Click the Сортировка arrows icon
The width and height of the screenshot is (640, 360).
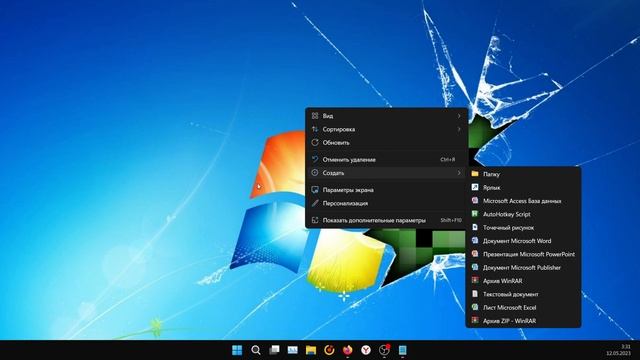(x=315, y=129)
